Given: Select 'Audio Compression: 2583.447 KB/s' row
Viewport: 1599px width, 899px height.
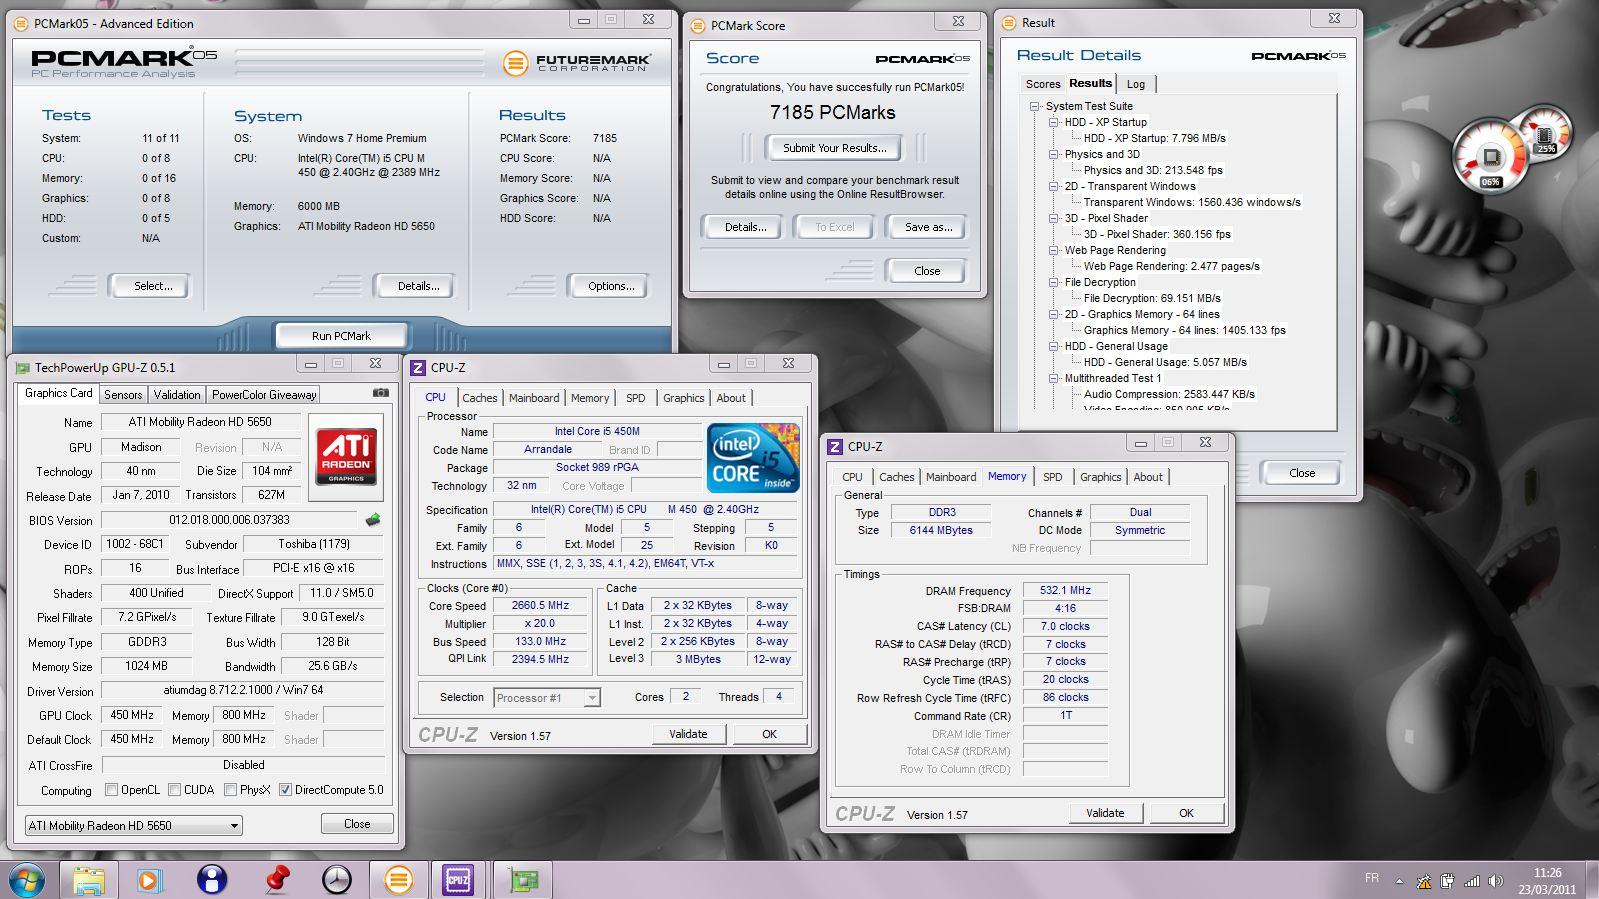Looking at the screenshot, I should tap(1169, 394).
